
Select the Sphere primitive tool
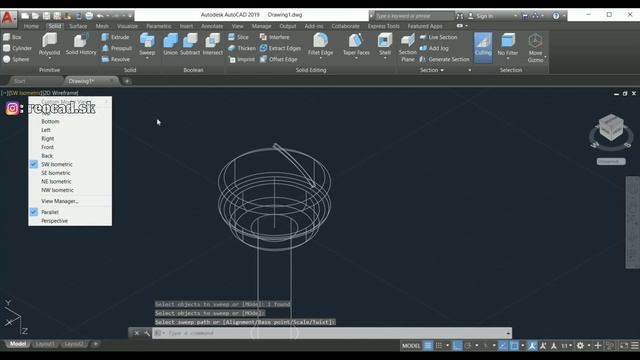pyautogui.click(x=16, y=59)
